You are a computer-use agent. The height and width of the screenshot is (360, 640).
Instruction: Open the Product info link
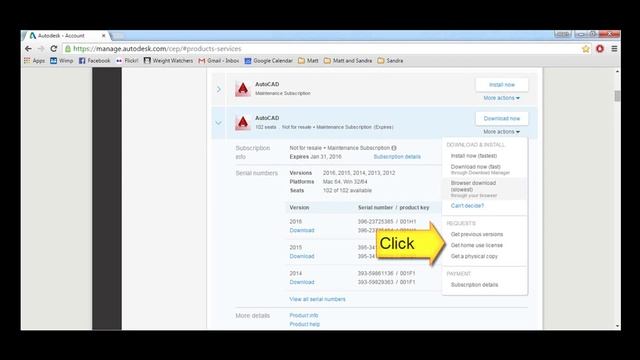pos(304,316)
